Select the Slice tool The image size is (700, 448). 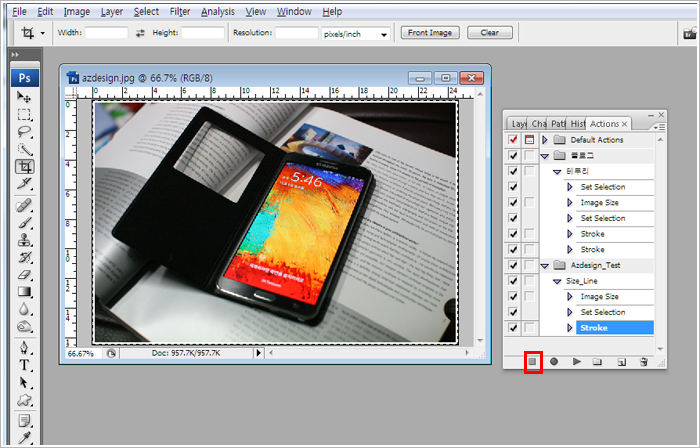[x=24, y=184]
